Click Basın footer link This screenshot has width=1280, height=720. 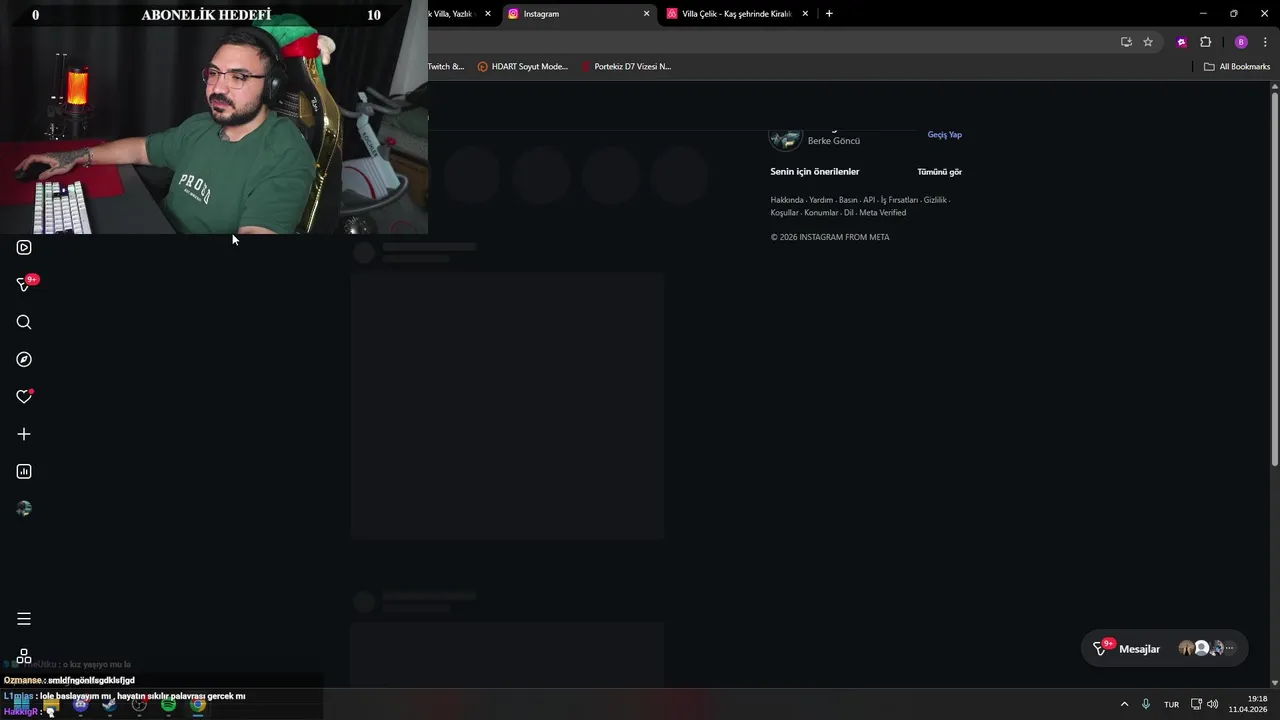click(x=848, y=200)
